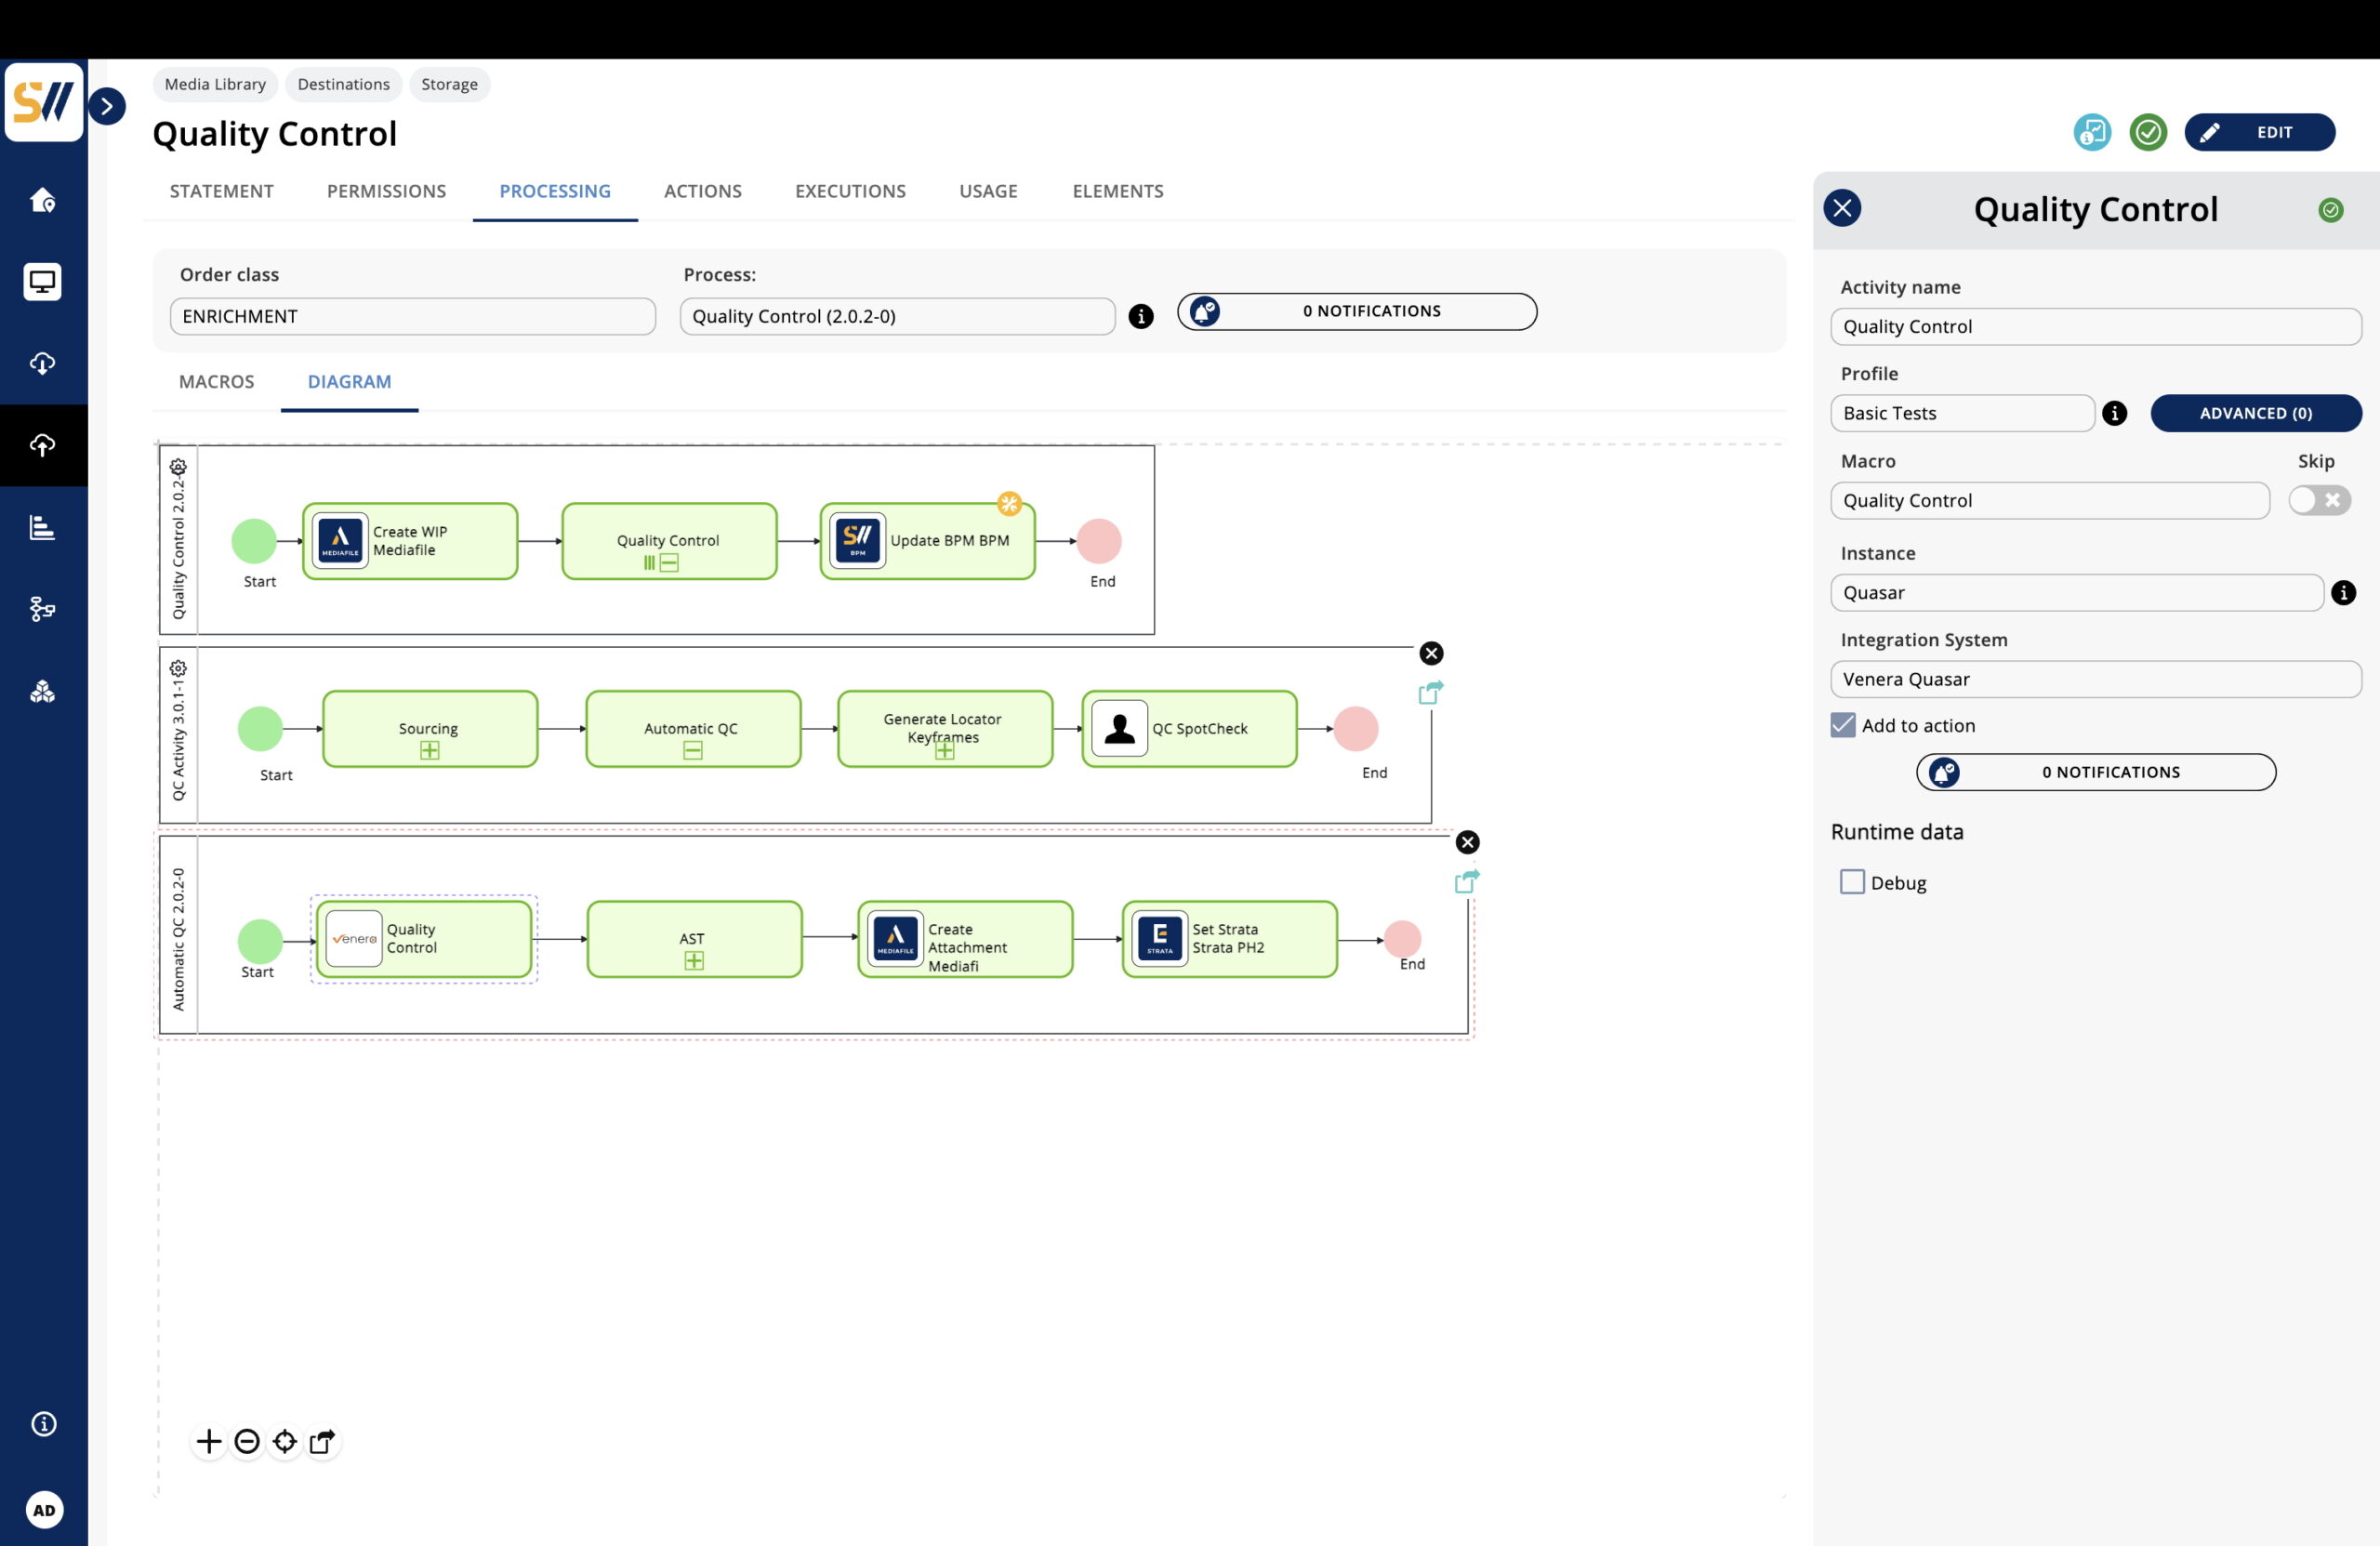
Task: Click the zoom-in plus icon on diagram
Action: [209, 1441]
